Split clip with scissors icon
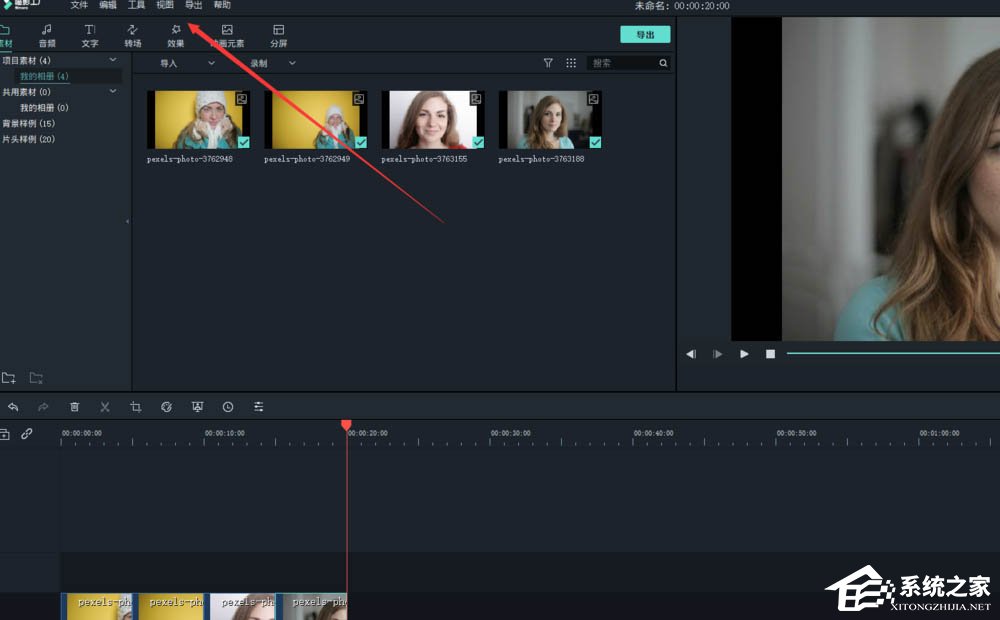Image resolution: width=1000 pixels, height=620 pixels. coord(105,407)
